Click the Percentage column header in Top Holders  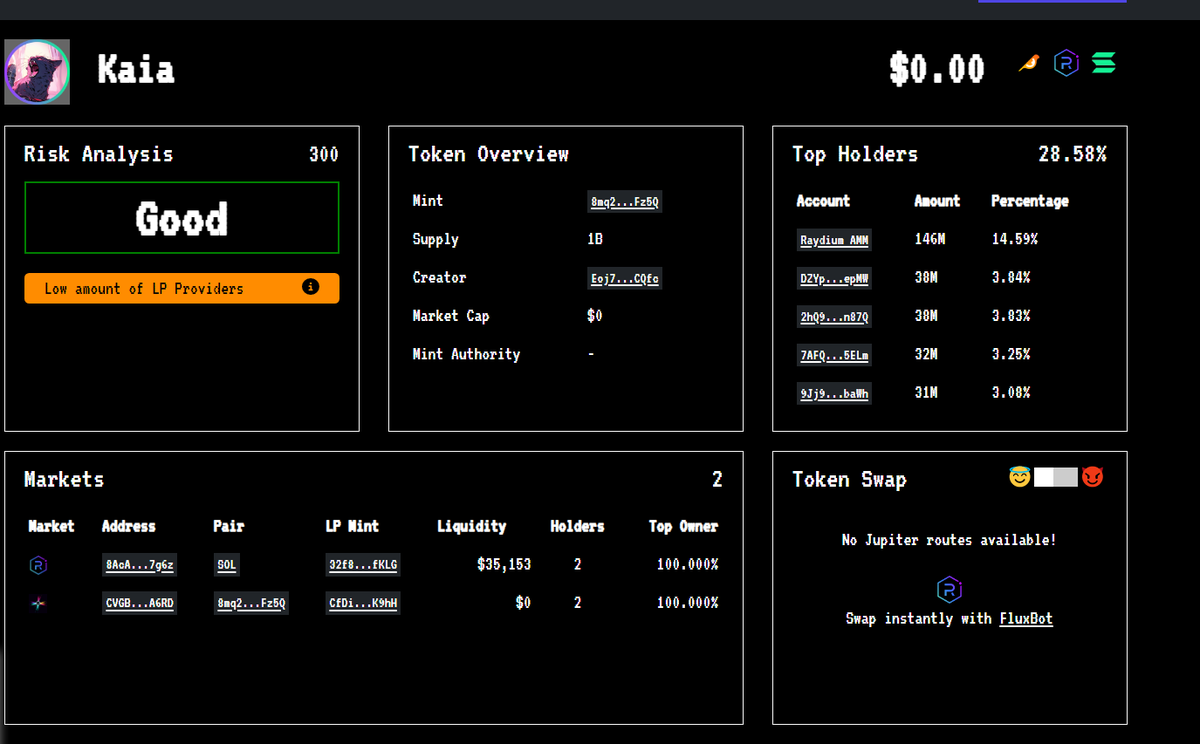pyautogui.click(x=1030, y=201)
